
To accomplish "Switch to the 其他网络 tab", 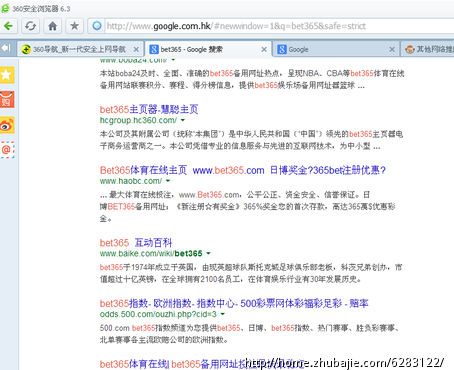I will [428, 49].
